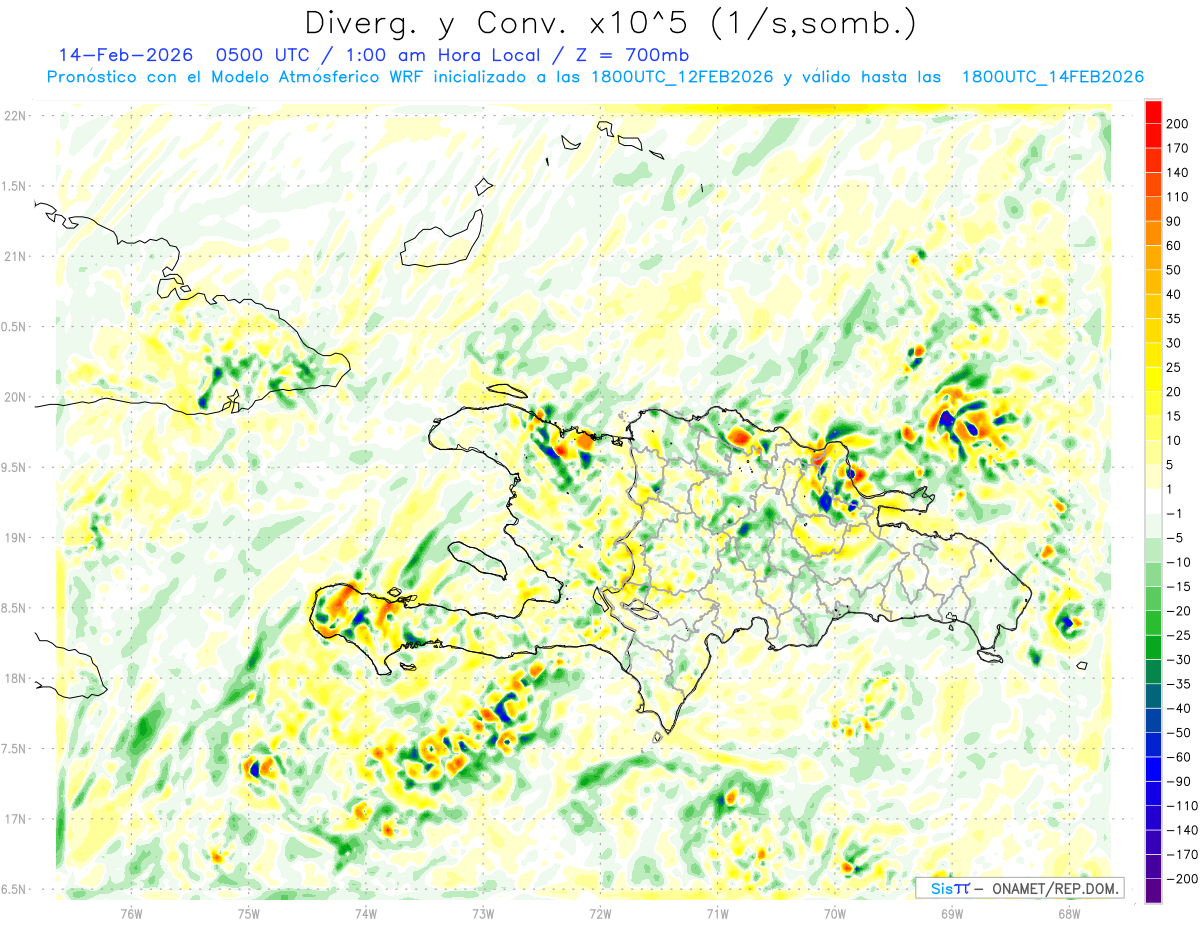Click the '200' value on the color scale
This screenshot has width=1200, height=927.
[x=1178, y=124]
